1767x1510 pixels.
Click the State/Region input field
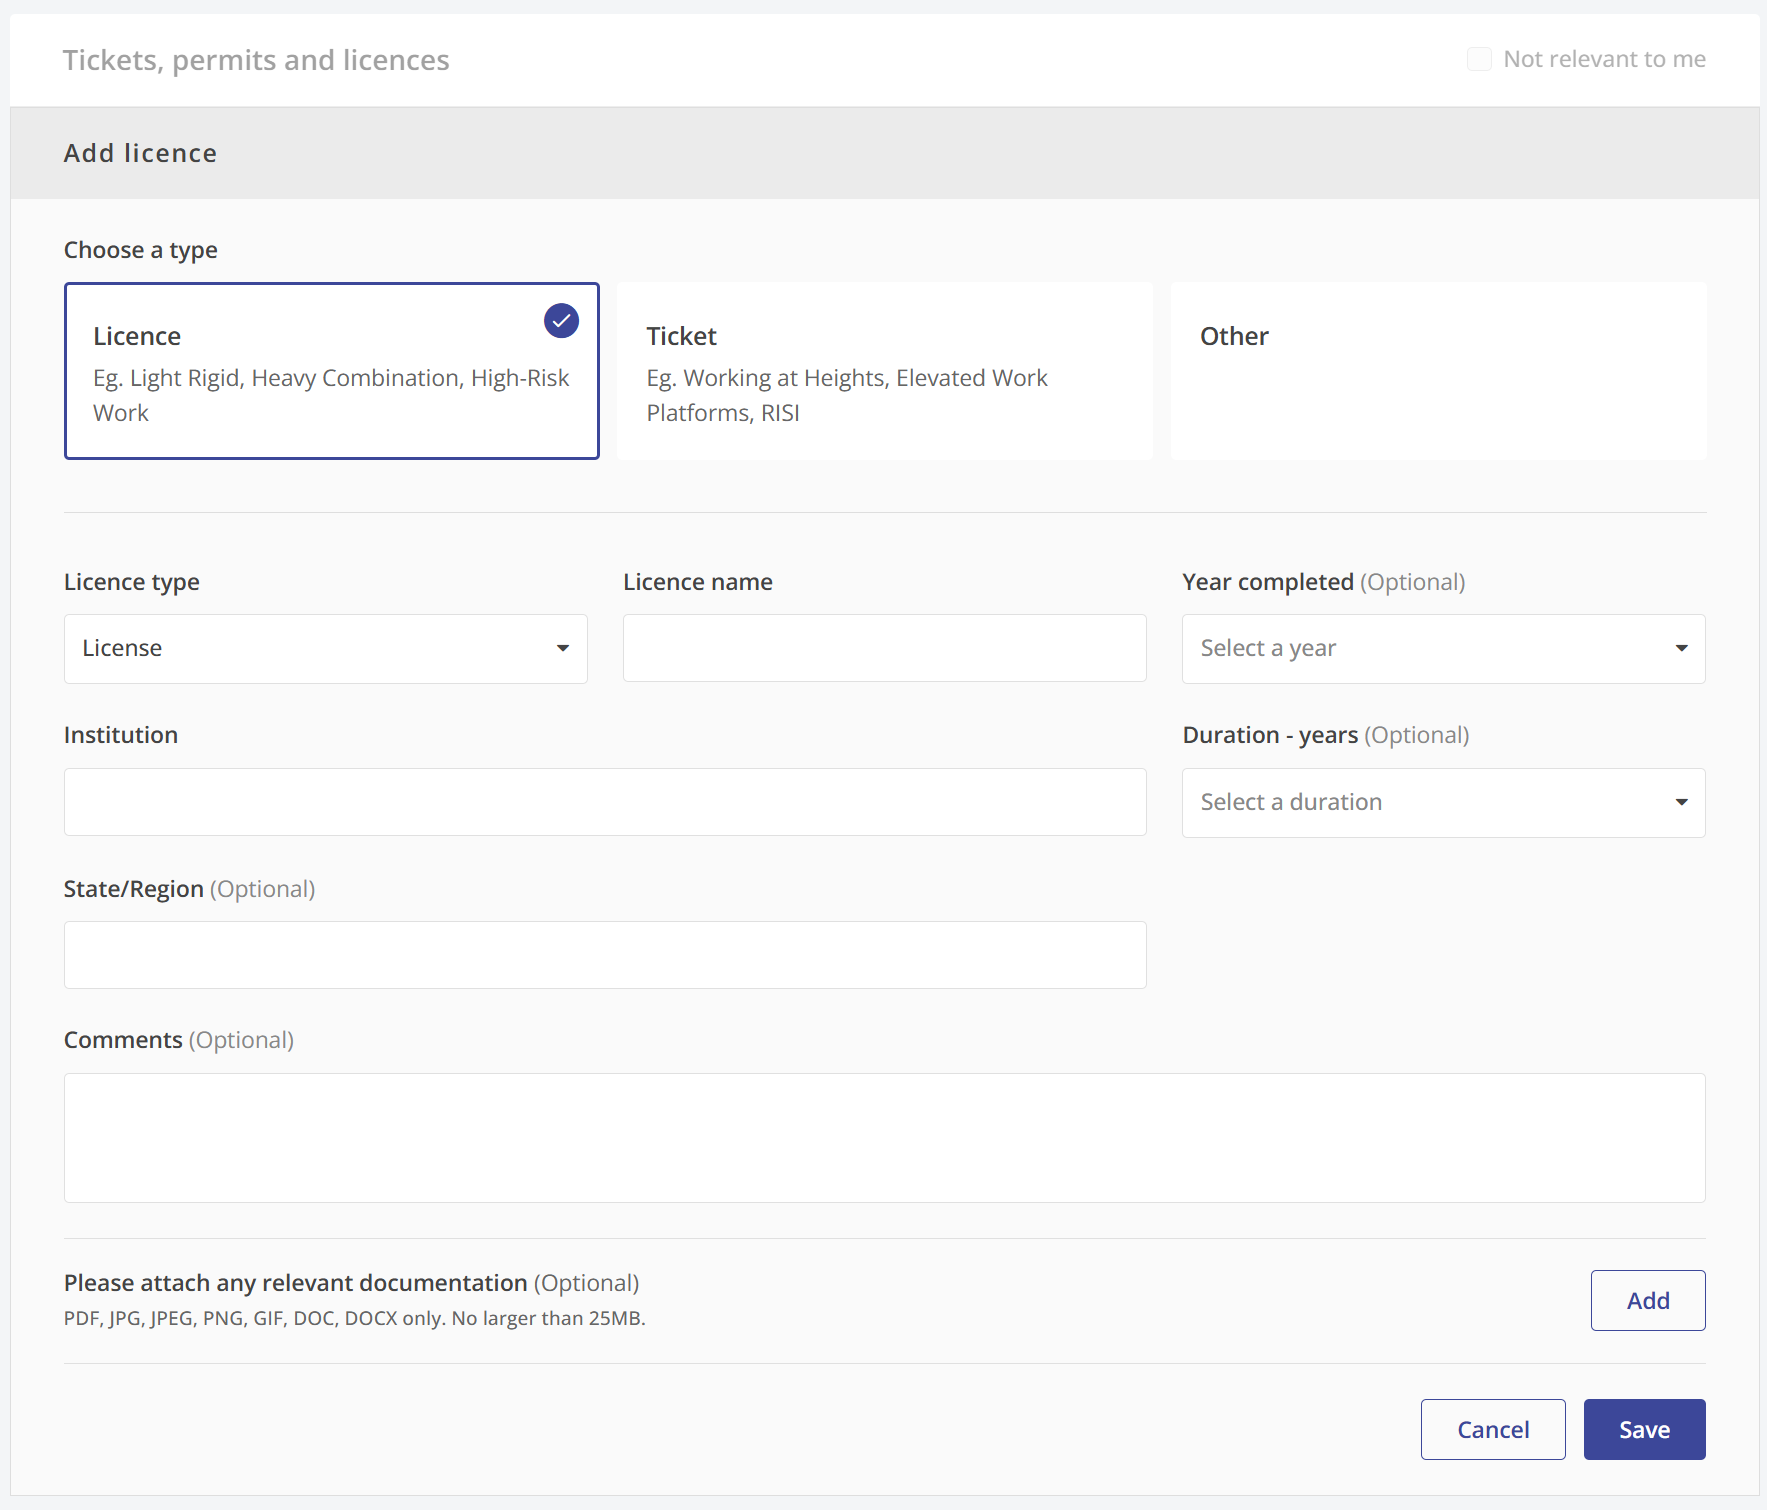[x=604, y=955]
